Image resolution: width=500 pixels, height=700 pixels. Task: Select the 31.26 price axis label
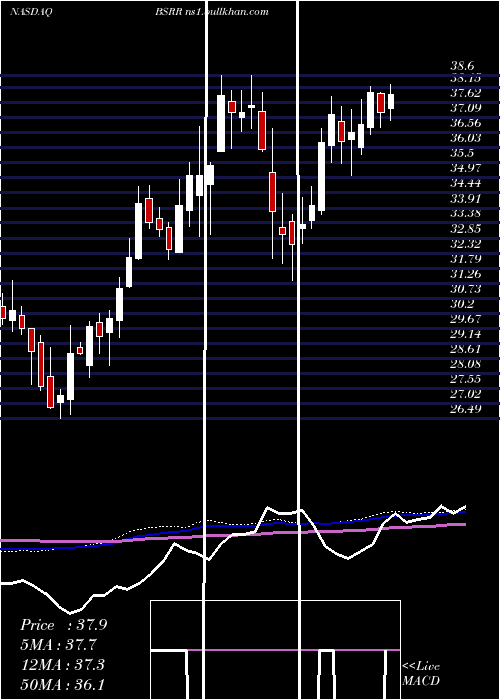[x=466, y=274]
